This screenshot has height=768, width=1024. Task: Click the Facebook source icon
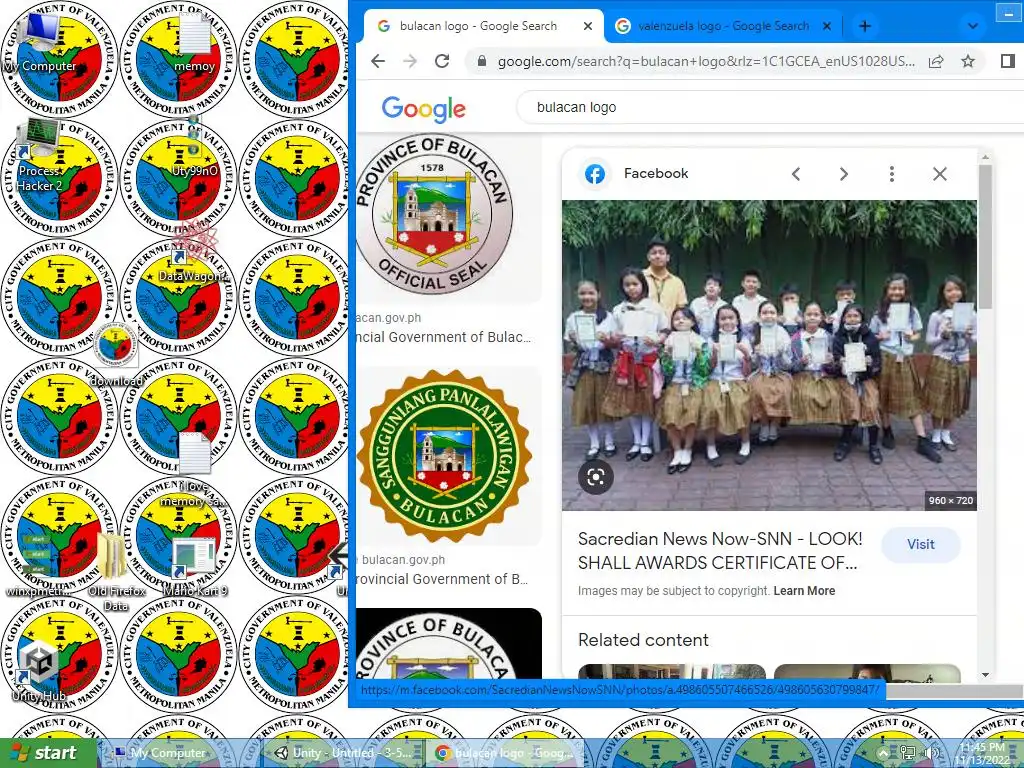click(x=595, y=174)
